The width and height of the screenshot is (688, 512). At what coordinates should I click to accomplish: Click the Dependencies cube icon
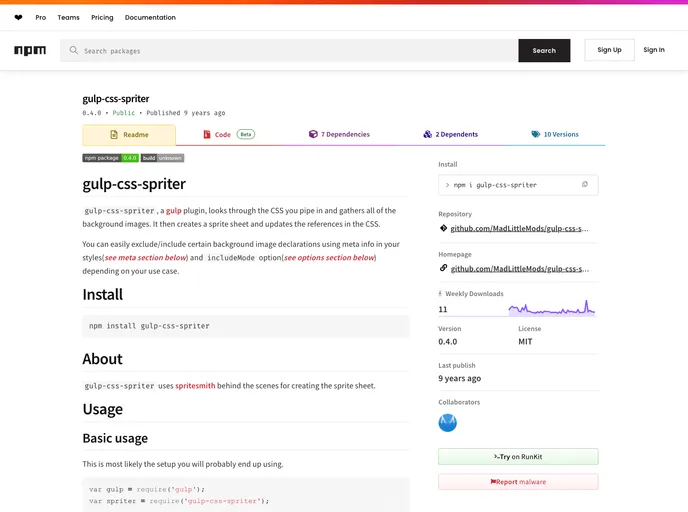pos(313,134)
